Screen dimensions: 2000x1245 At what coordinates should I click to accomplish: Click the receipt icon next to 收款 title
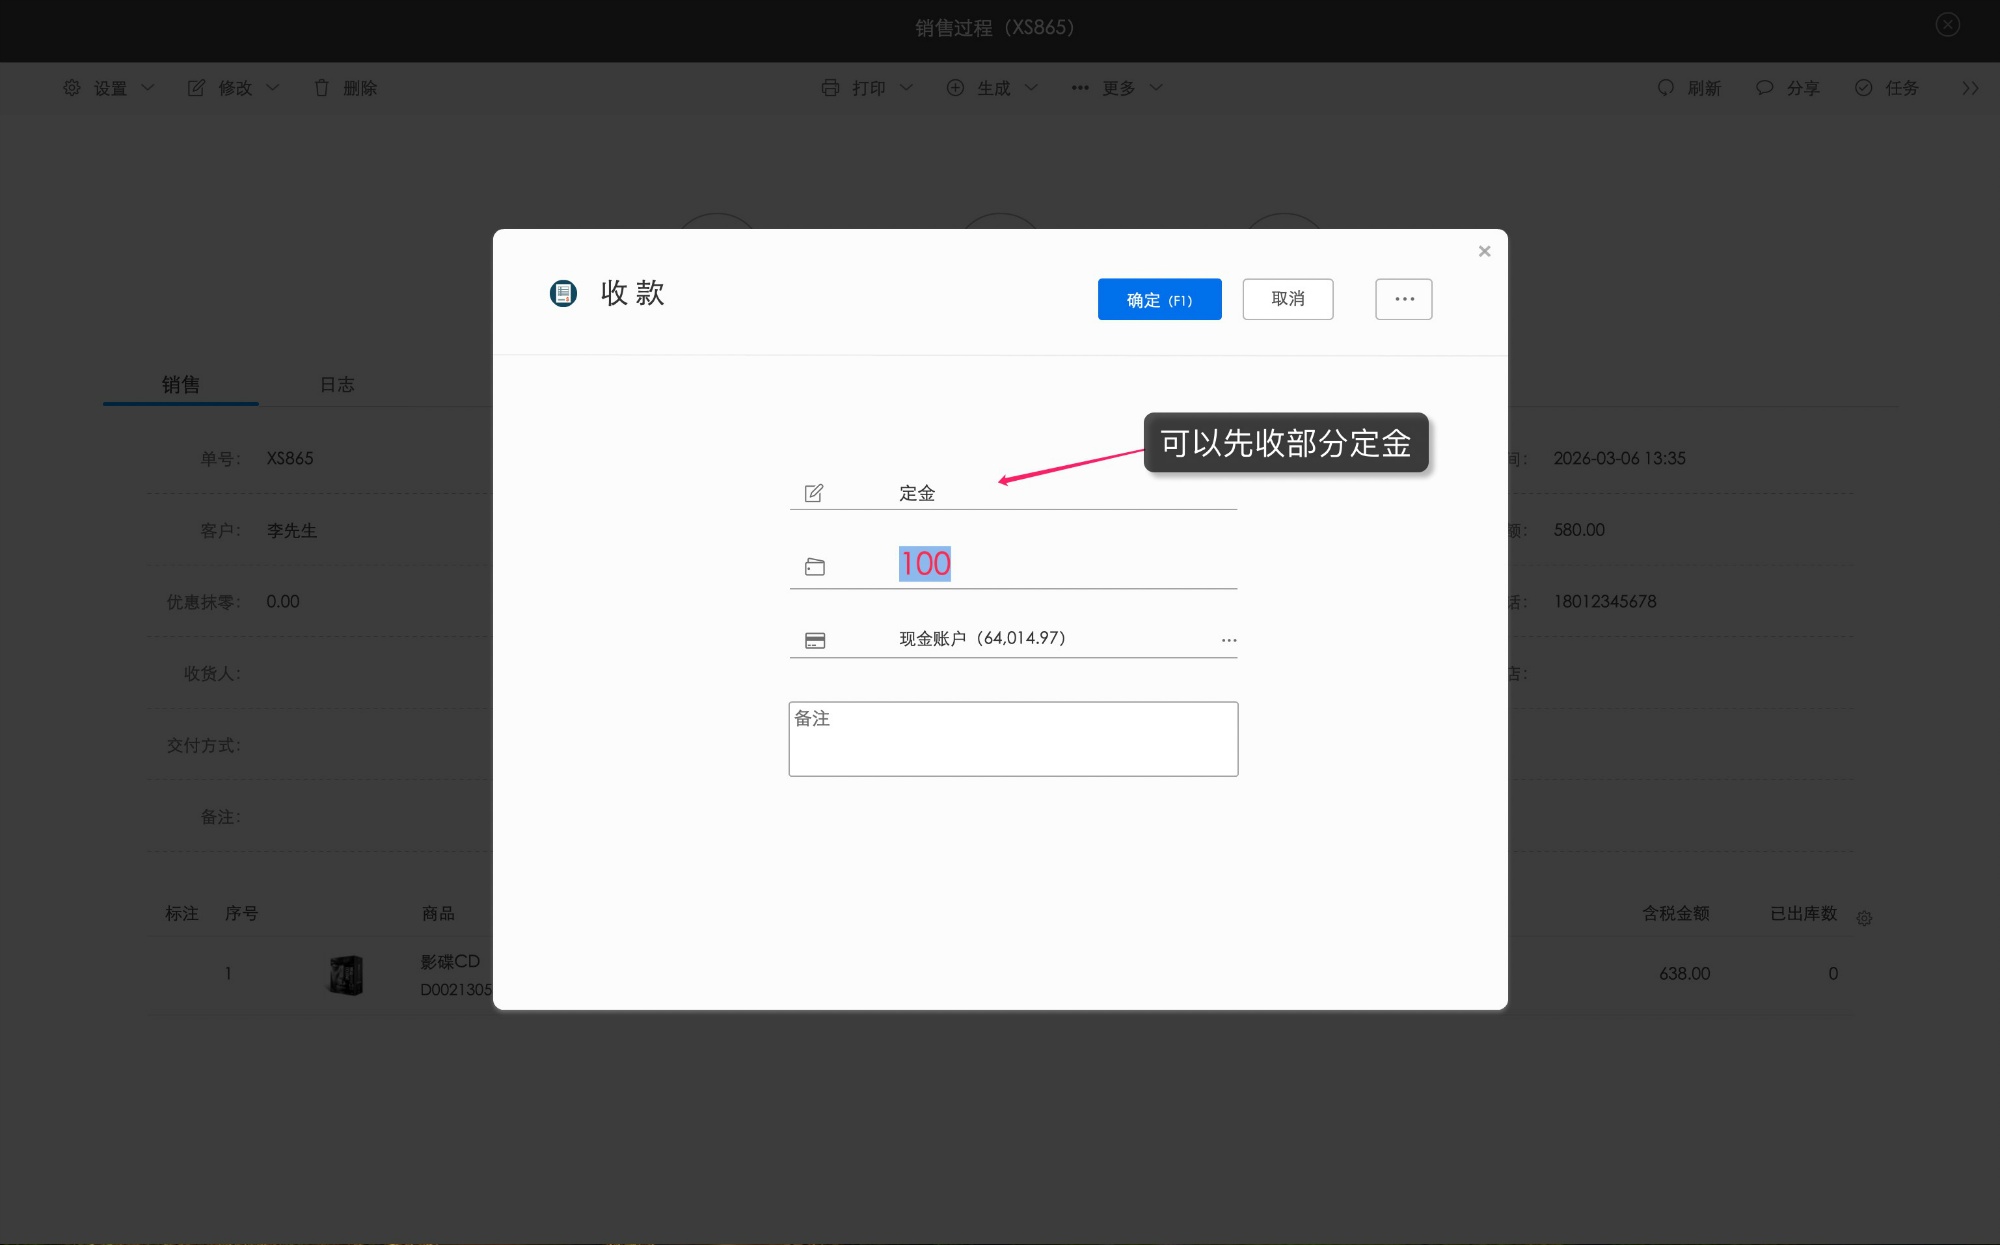(x=563, y=294)
